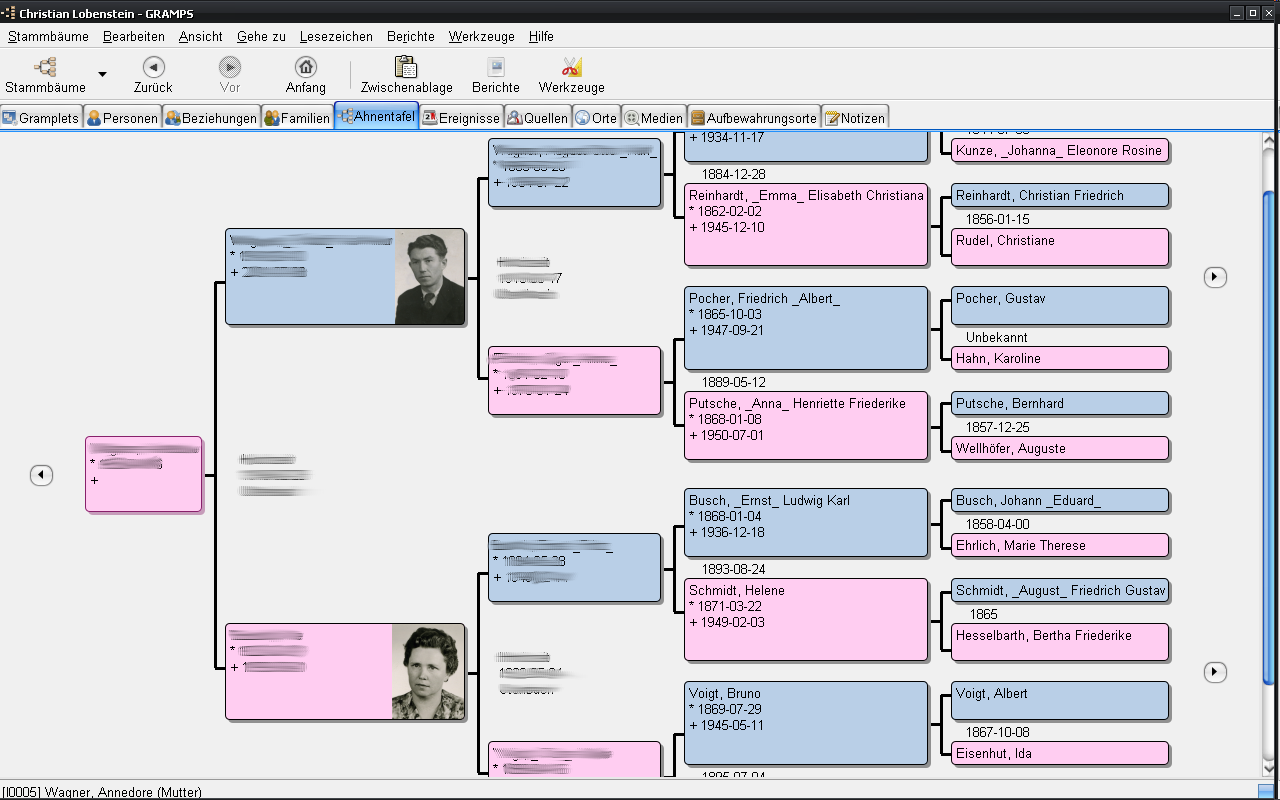
Task: Select Busch, Johann Eduard box
Action: (1060, 501)
